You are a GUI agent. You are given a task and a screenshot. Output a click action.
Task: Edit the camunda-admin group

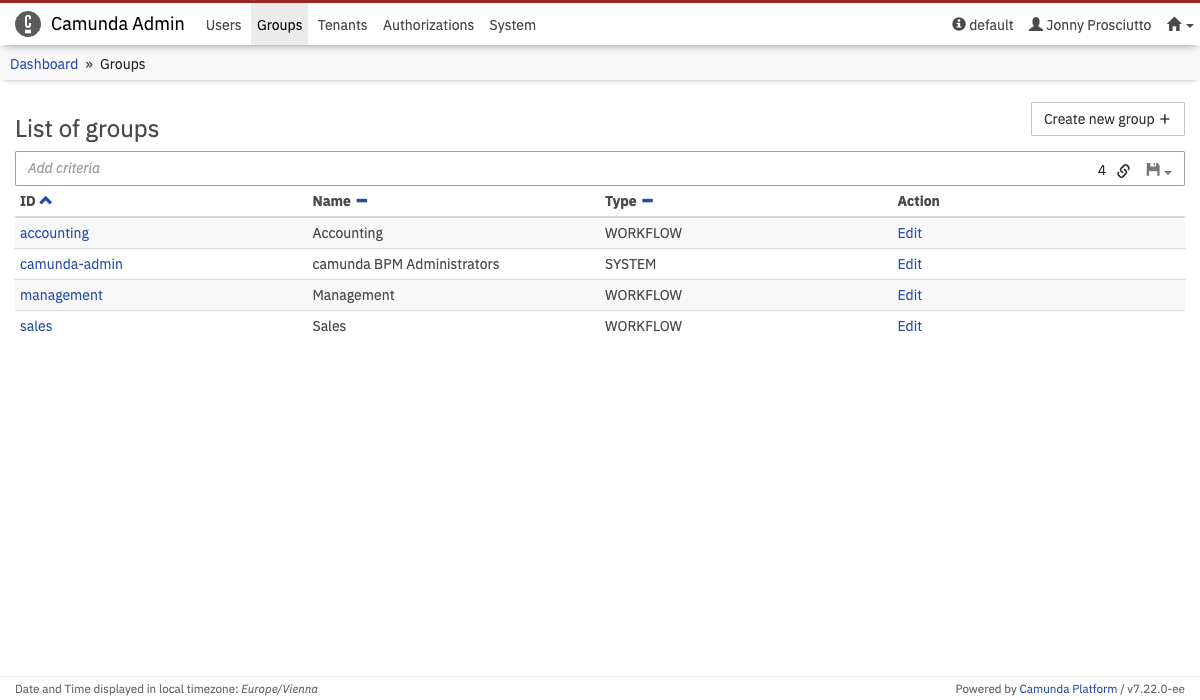909,264
